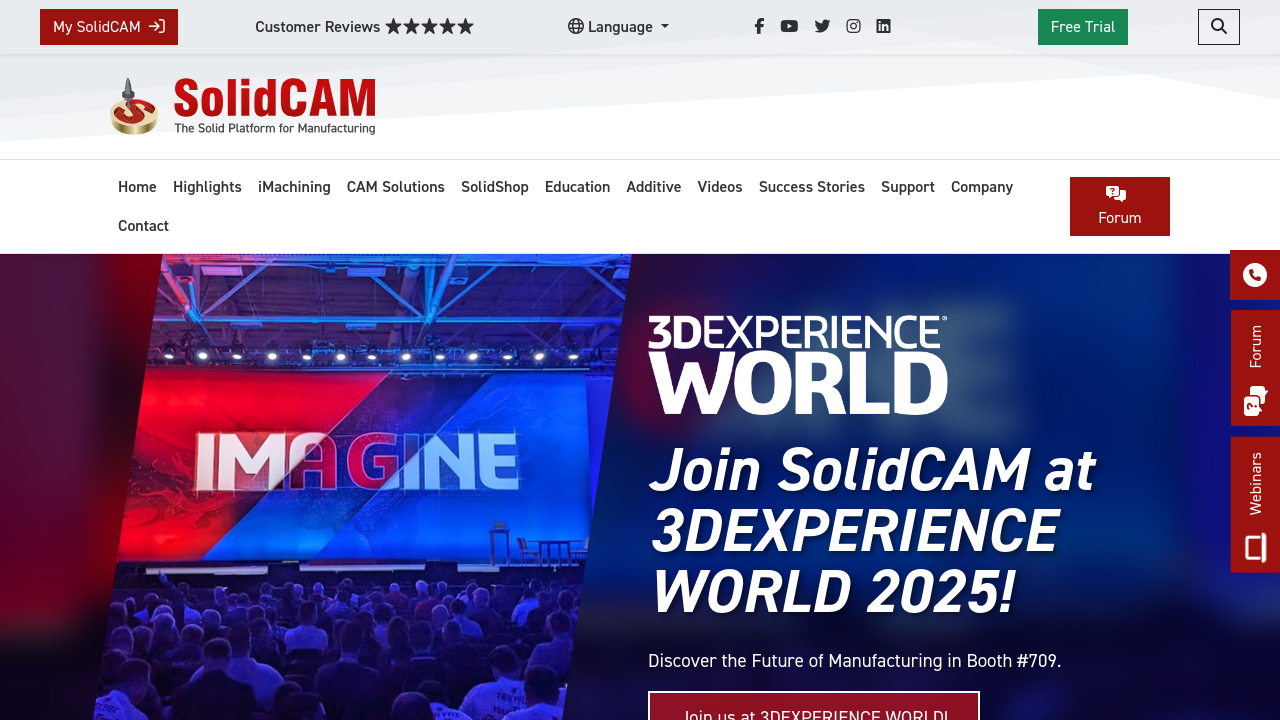1280x720 pixels.
Task: Click the Free Trial button
Action: (1083, 27)
